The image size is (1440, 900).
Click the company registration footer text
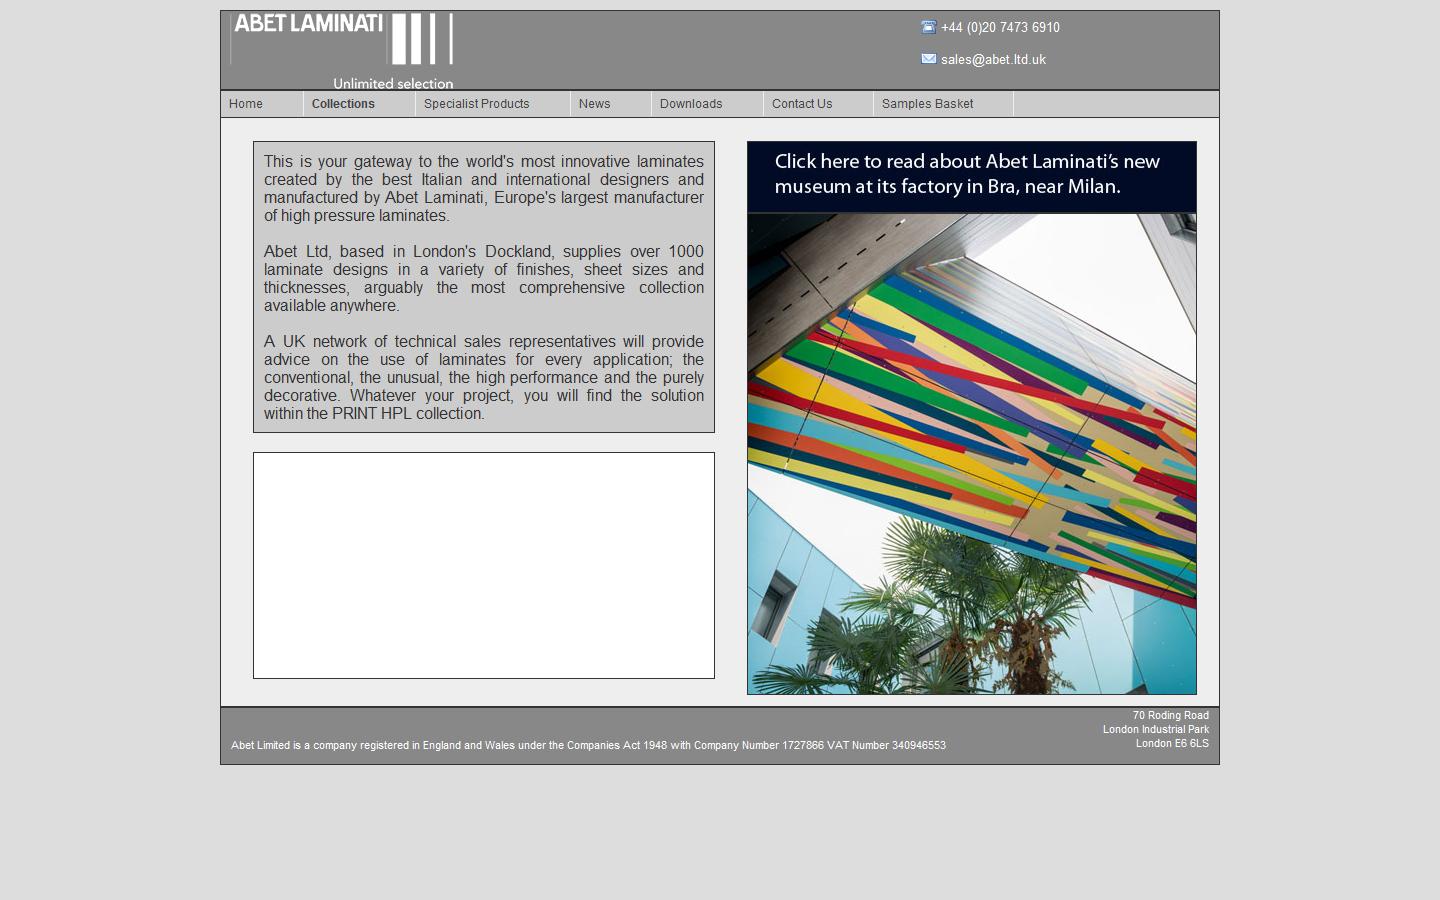tap(589, 745)
